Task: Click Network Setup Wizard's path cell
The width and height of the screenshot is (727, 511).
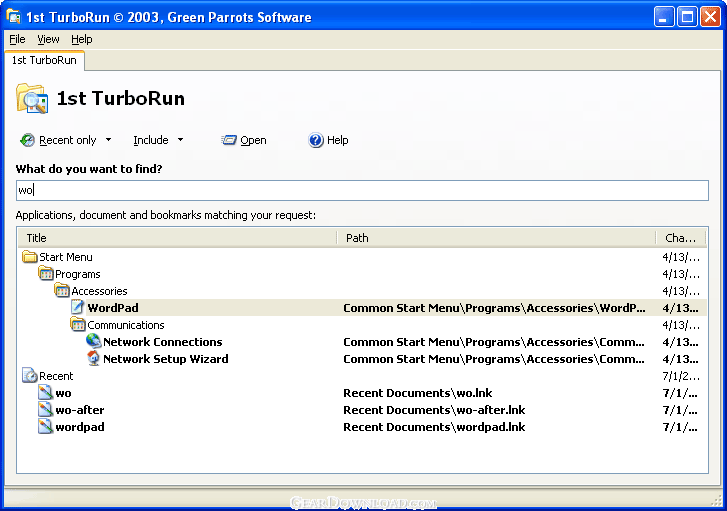Action: tap(494, 359)
